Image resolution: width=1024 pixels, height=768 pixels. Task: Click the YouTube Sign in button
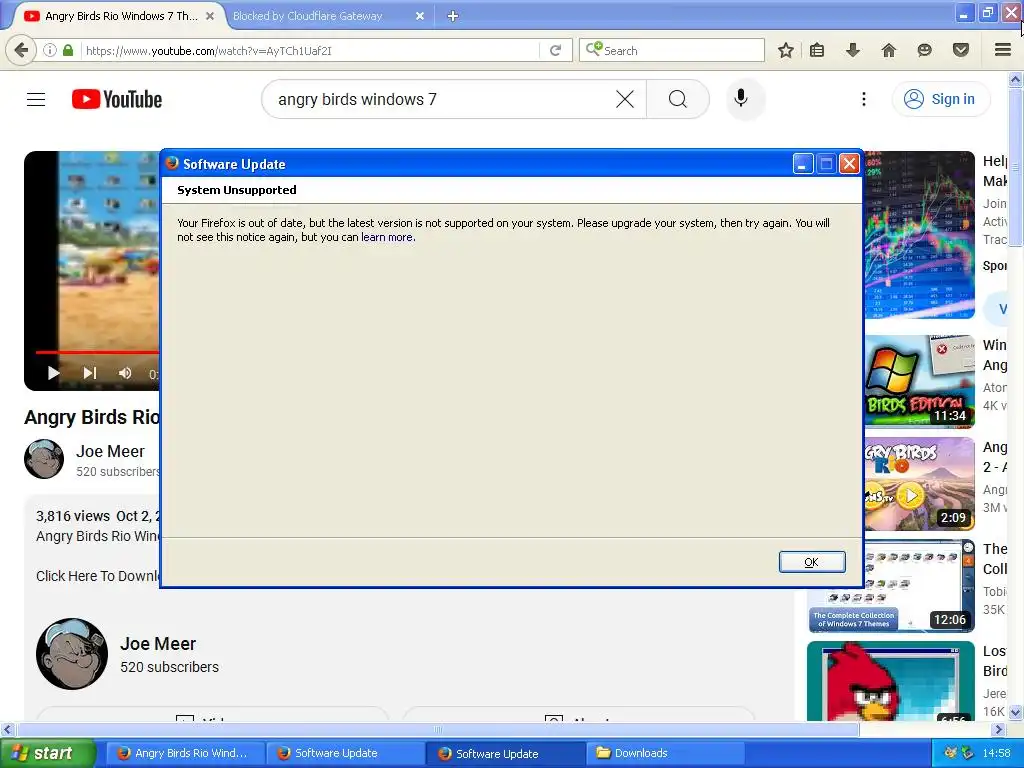coord(941,99)
